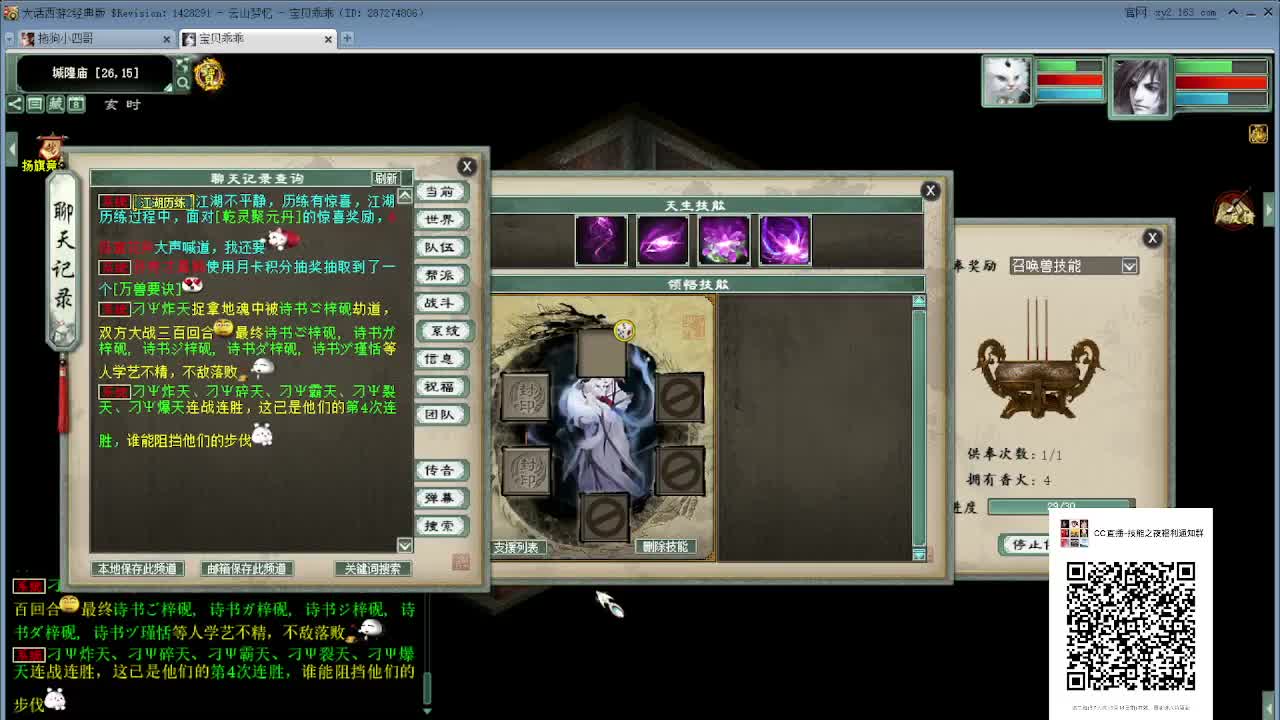Switch to the 帮派 chat channel tab
Viewport: 1280px width, 720px height.
(441, 275)
